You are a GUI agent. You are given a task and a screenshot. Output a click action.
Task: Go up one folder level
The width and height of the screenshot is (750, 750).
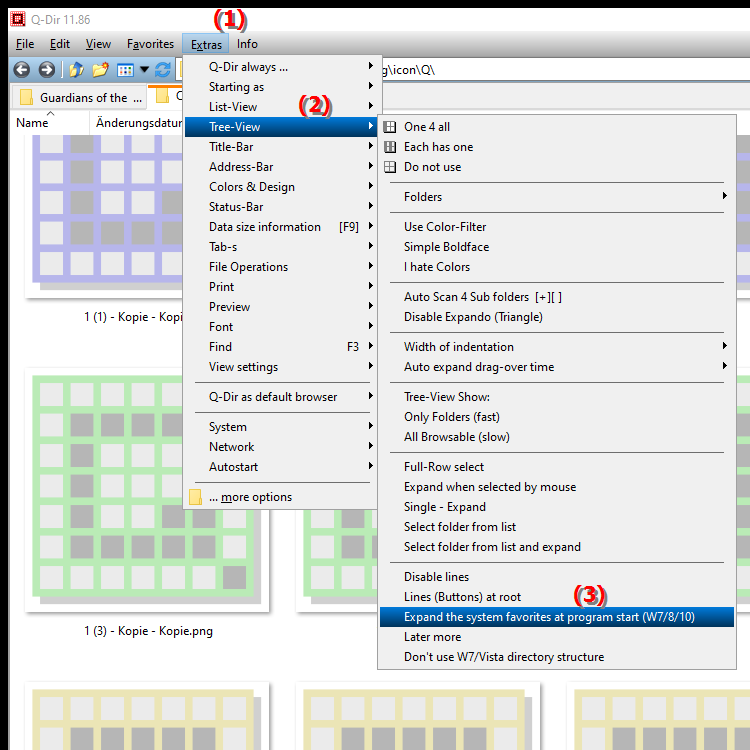76,70
